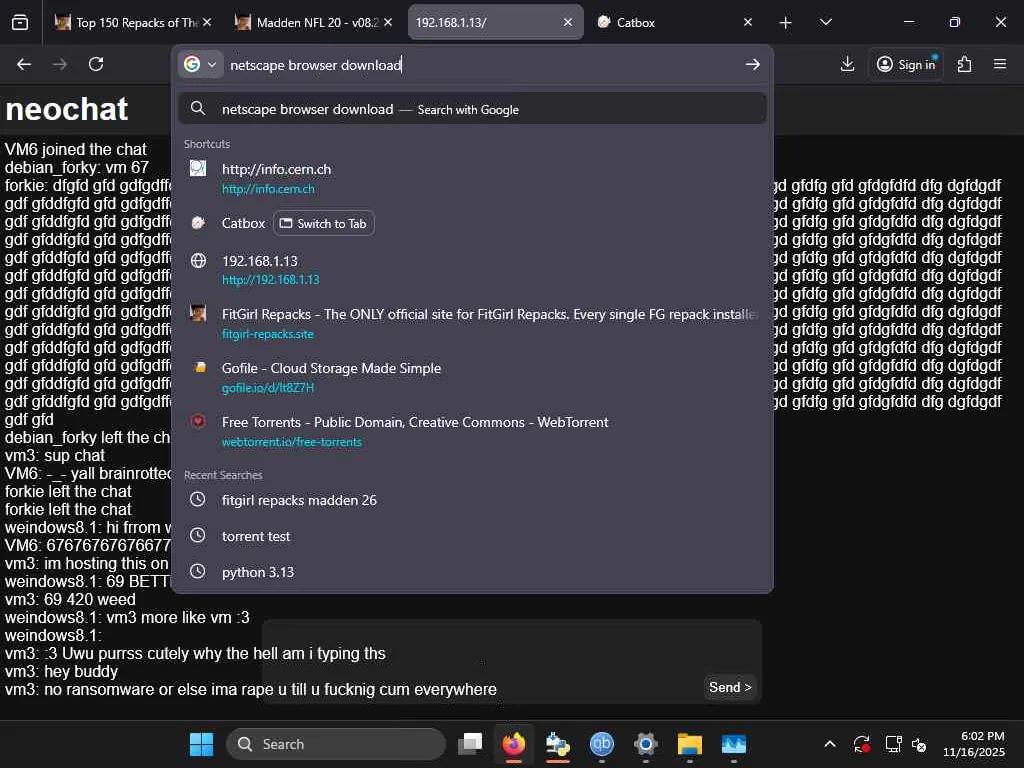Choose the 192.168.1.13 shortcut suggestion
The image size is (1024, 768).
(472, 270)
